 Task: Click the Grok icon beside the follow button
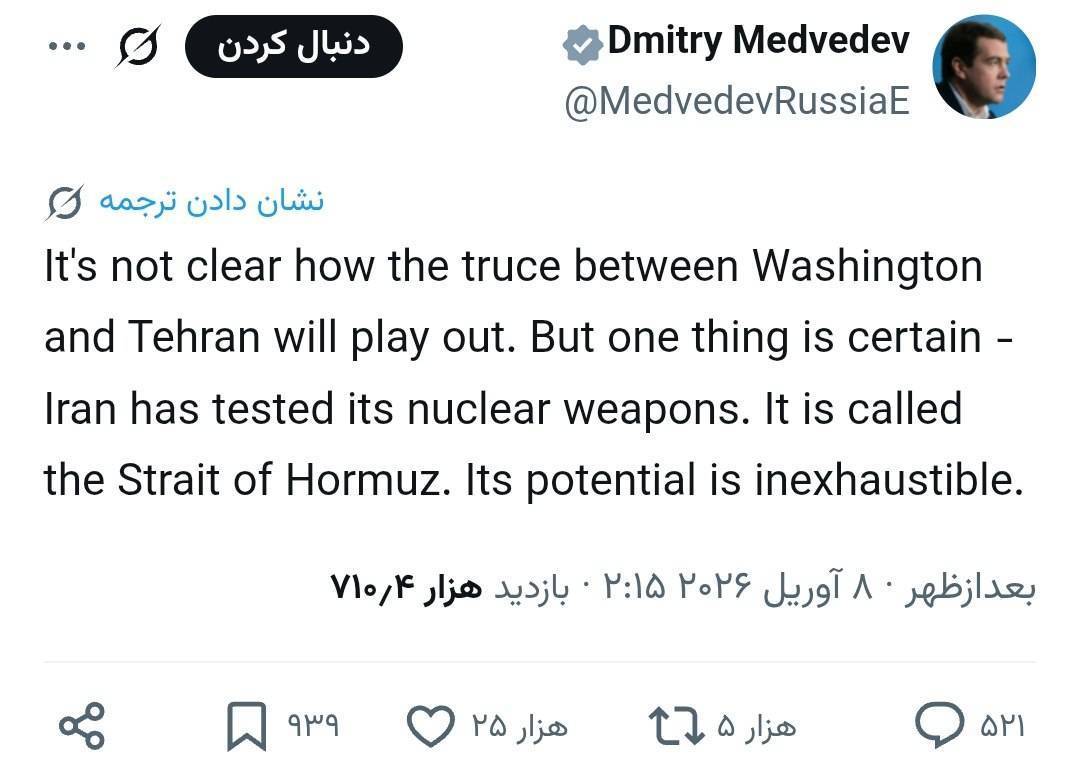[x=137, y=45]
